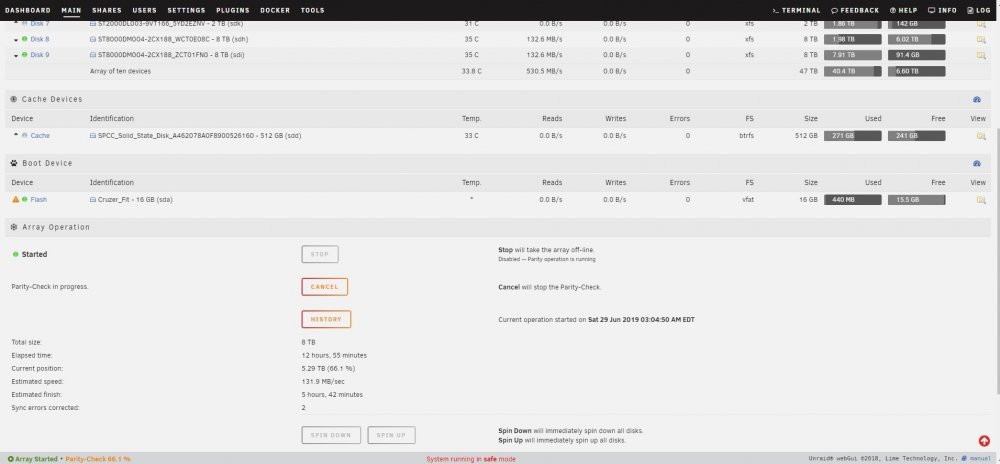Launch the Terminal from top bar
1000x464 pixels.
click(x=797, y=10)
